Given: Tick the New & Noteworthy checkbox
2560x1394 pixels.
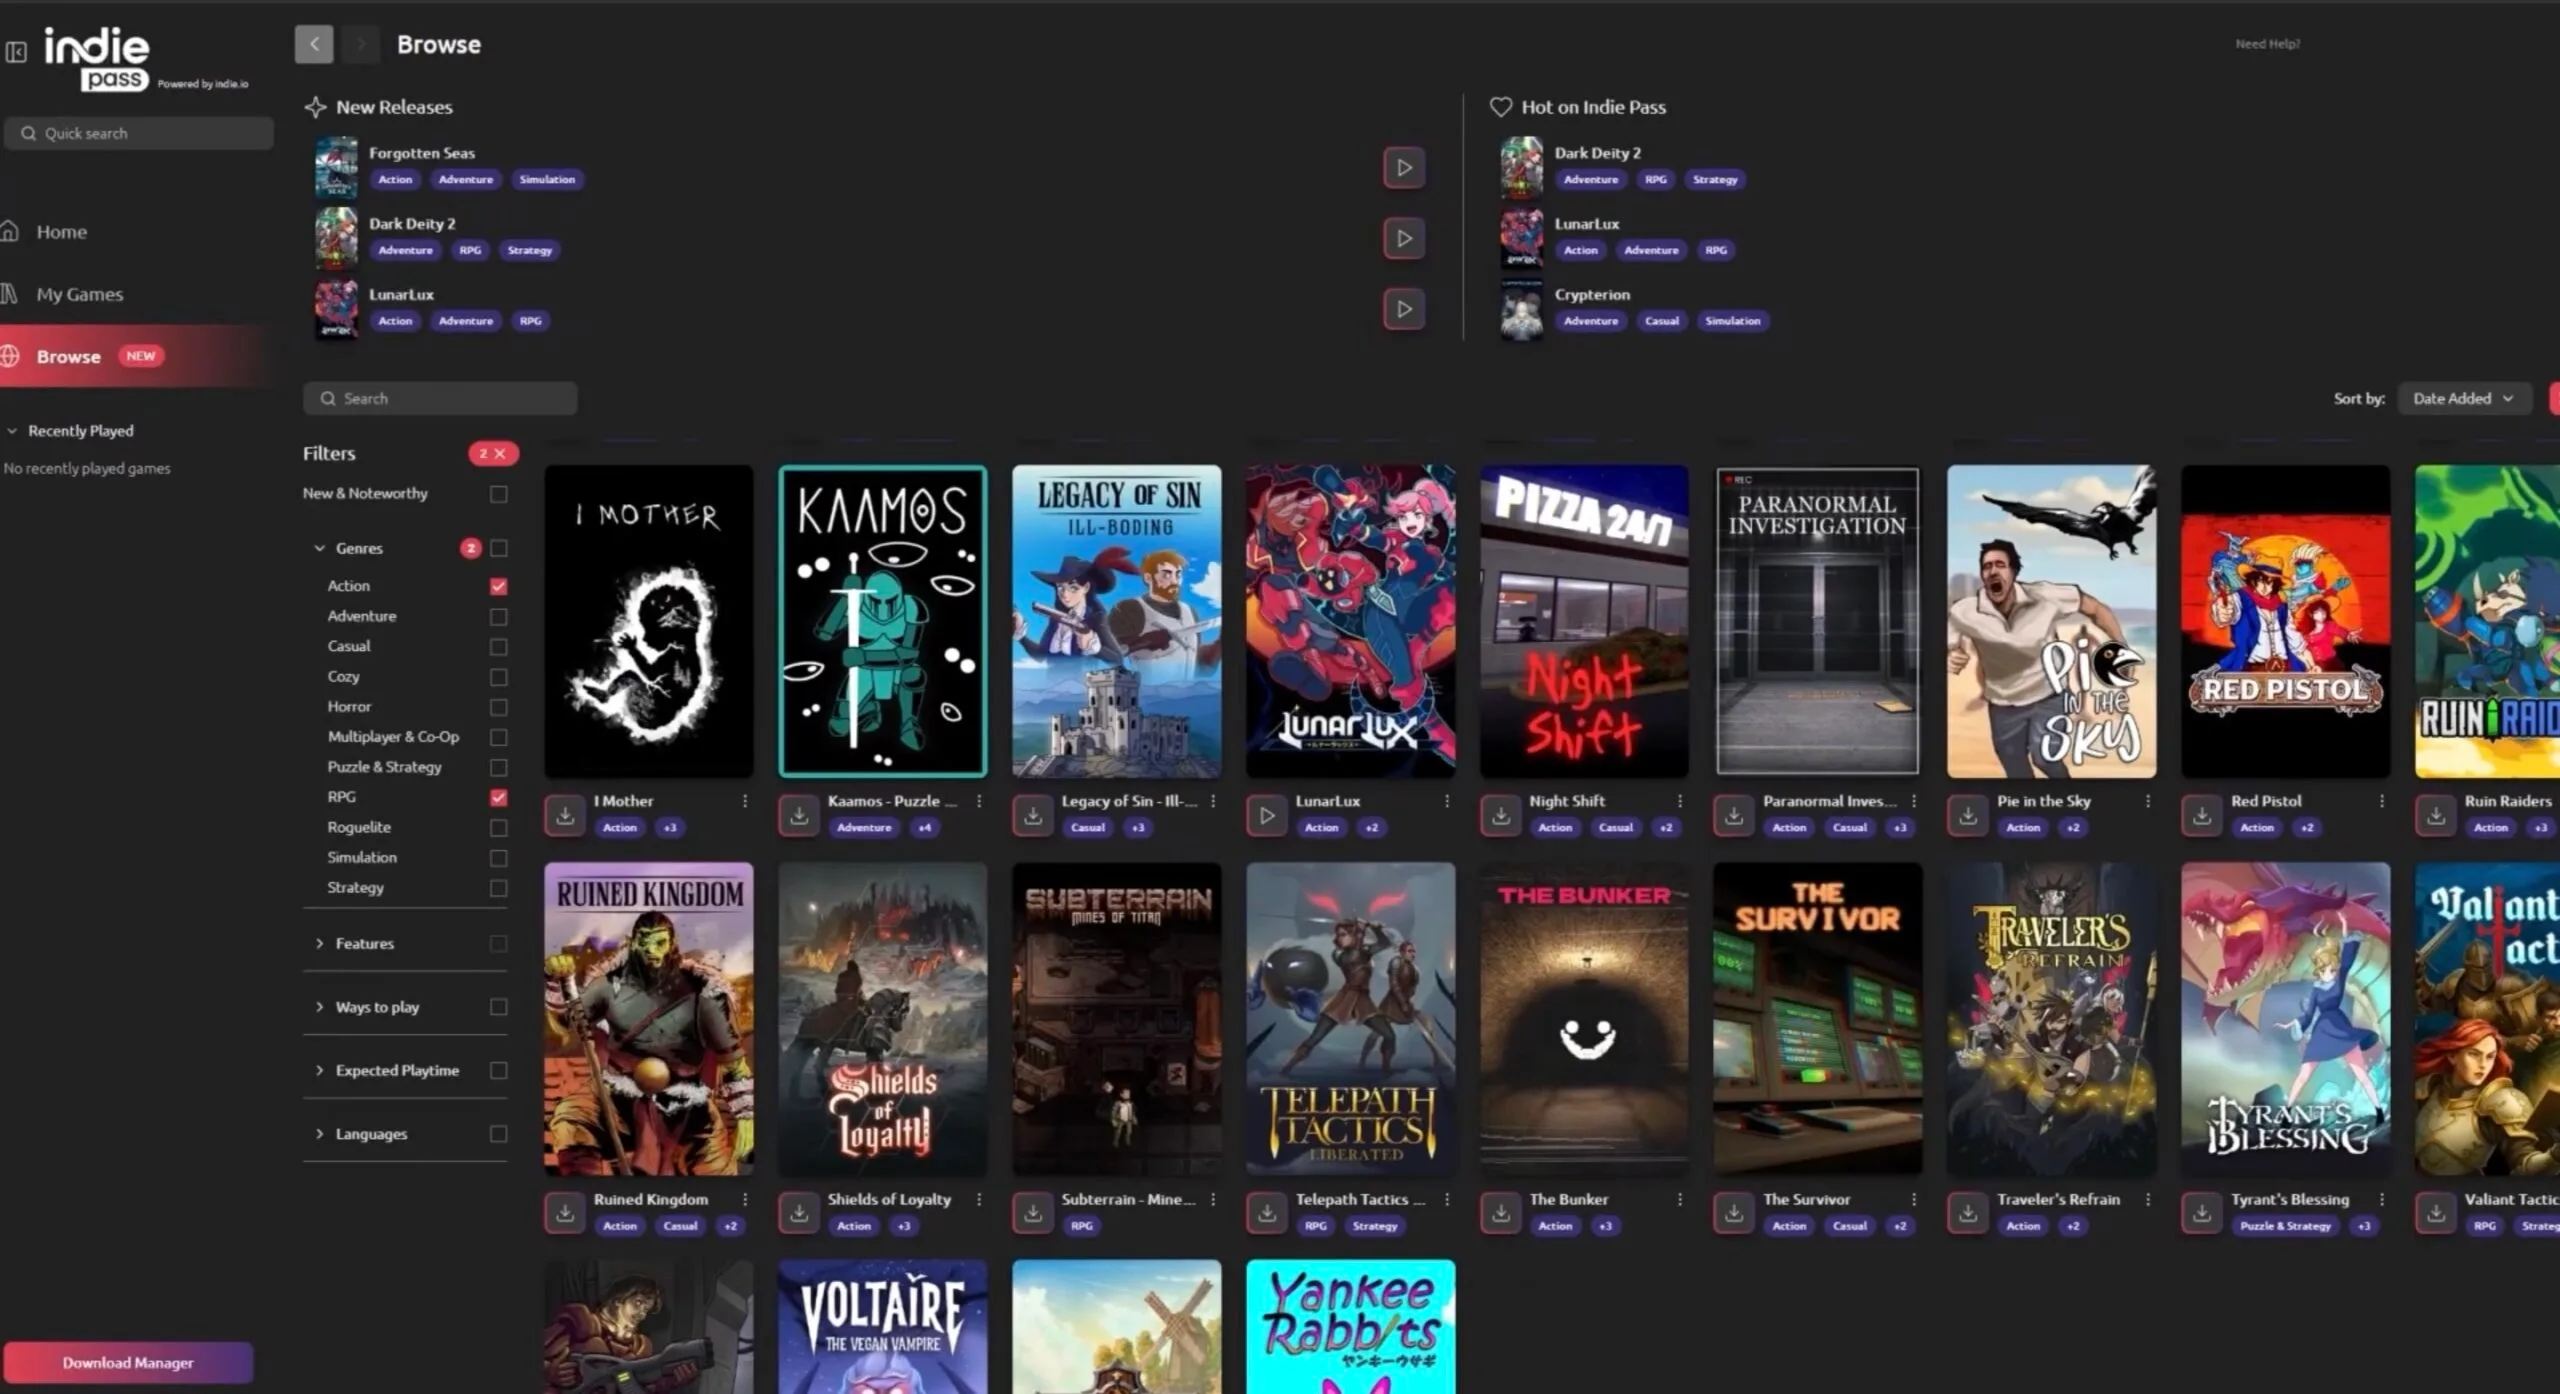Looking at the screenshot, I should (x=498, y=494).
